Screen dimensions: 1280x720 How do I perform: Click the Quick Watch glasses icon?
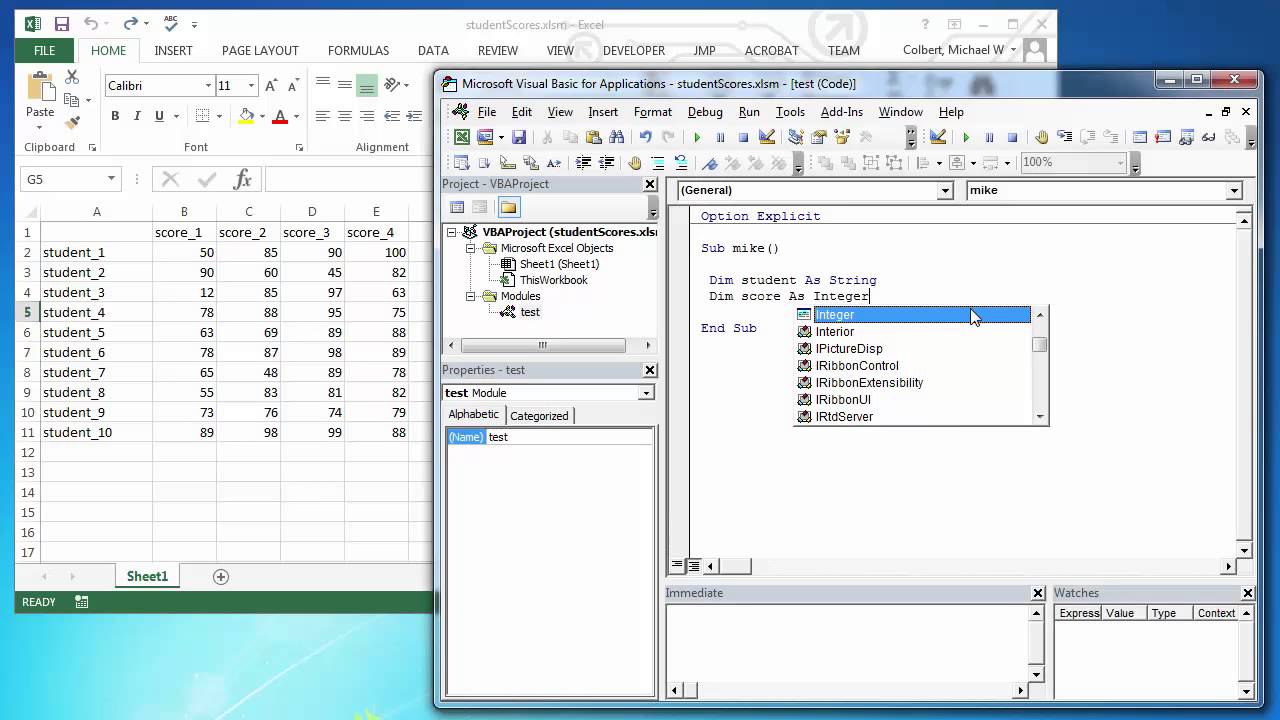(1207, 137)
